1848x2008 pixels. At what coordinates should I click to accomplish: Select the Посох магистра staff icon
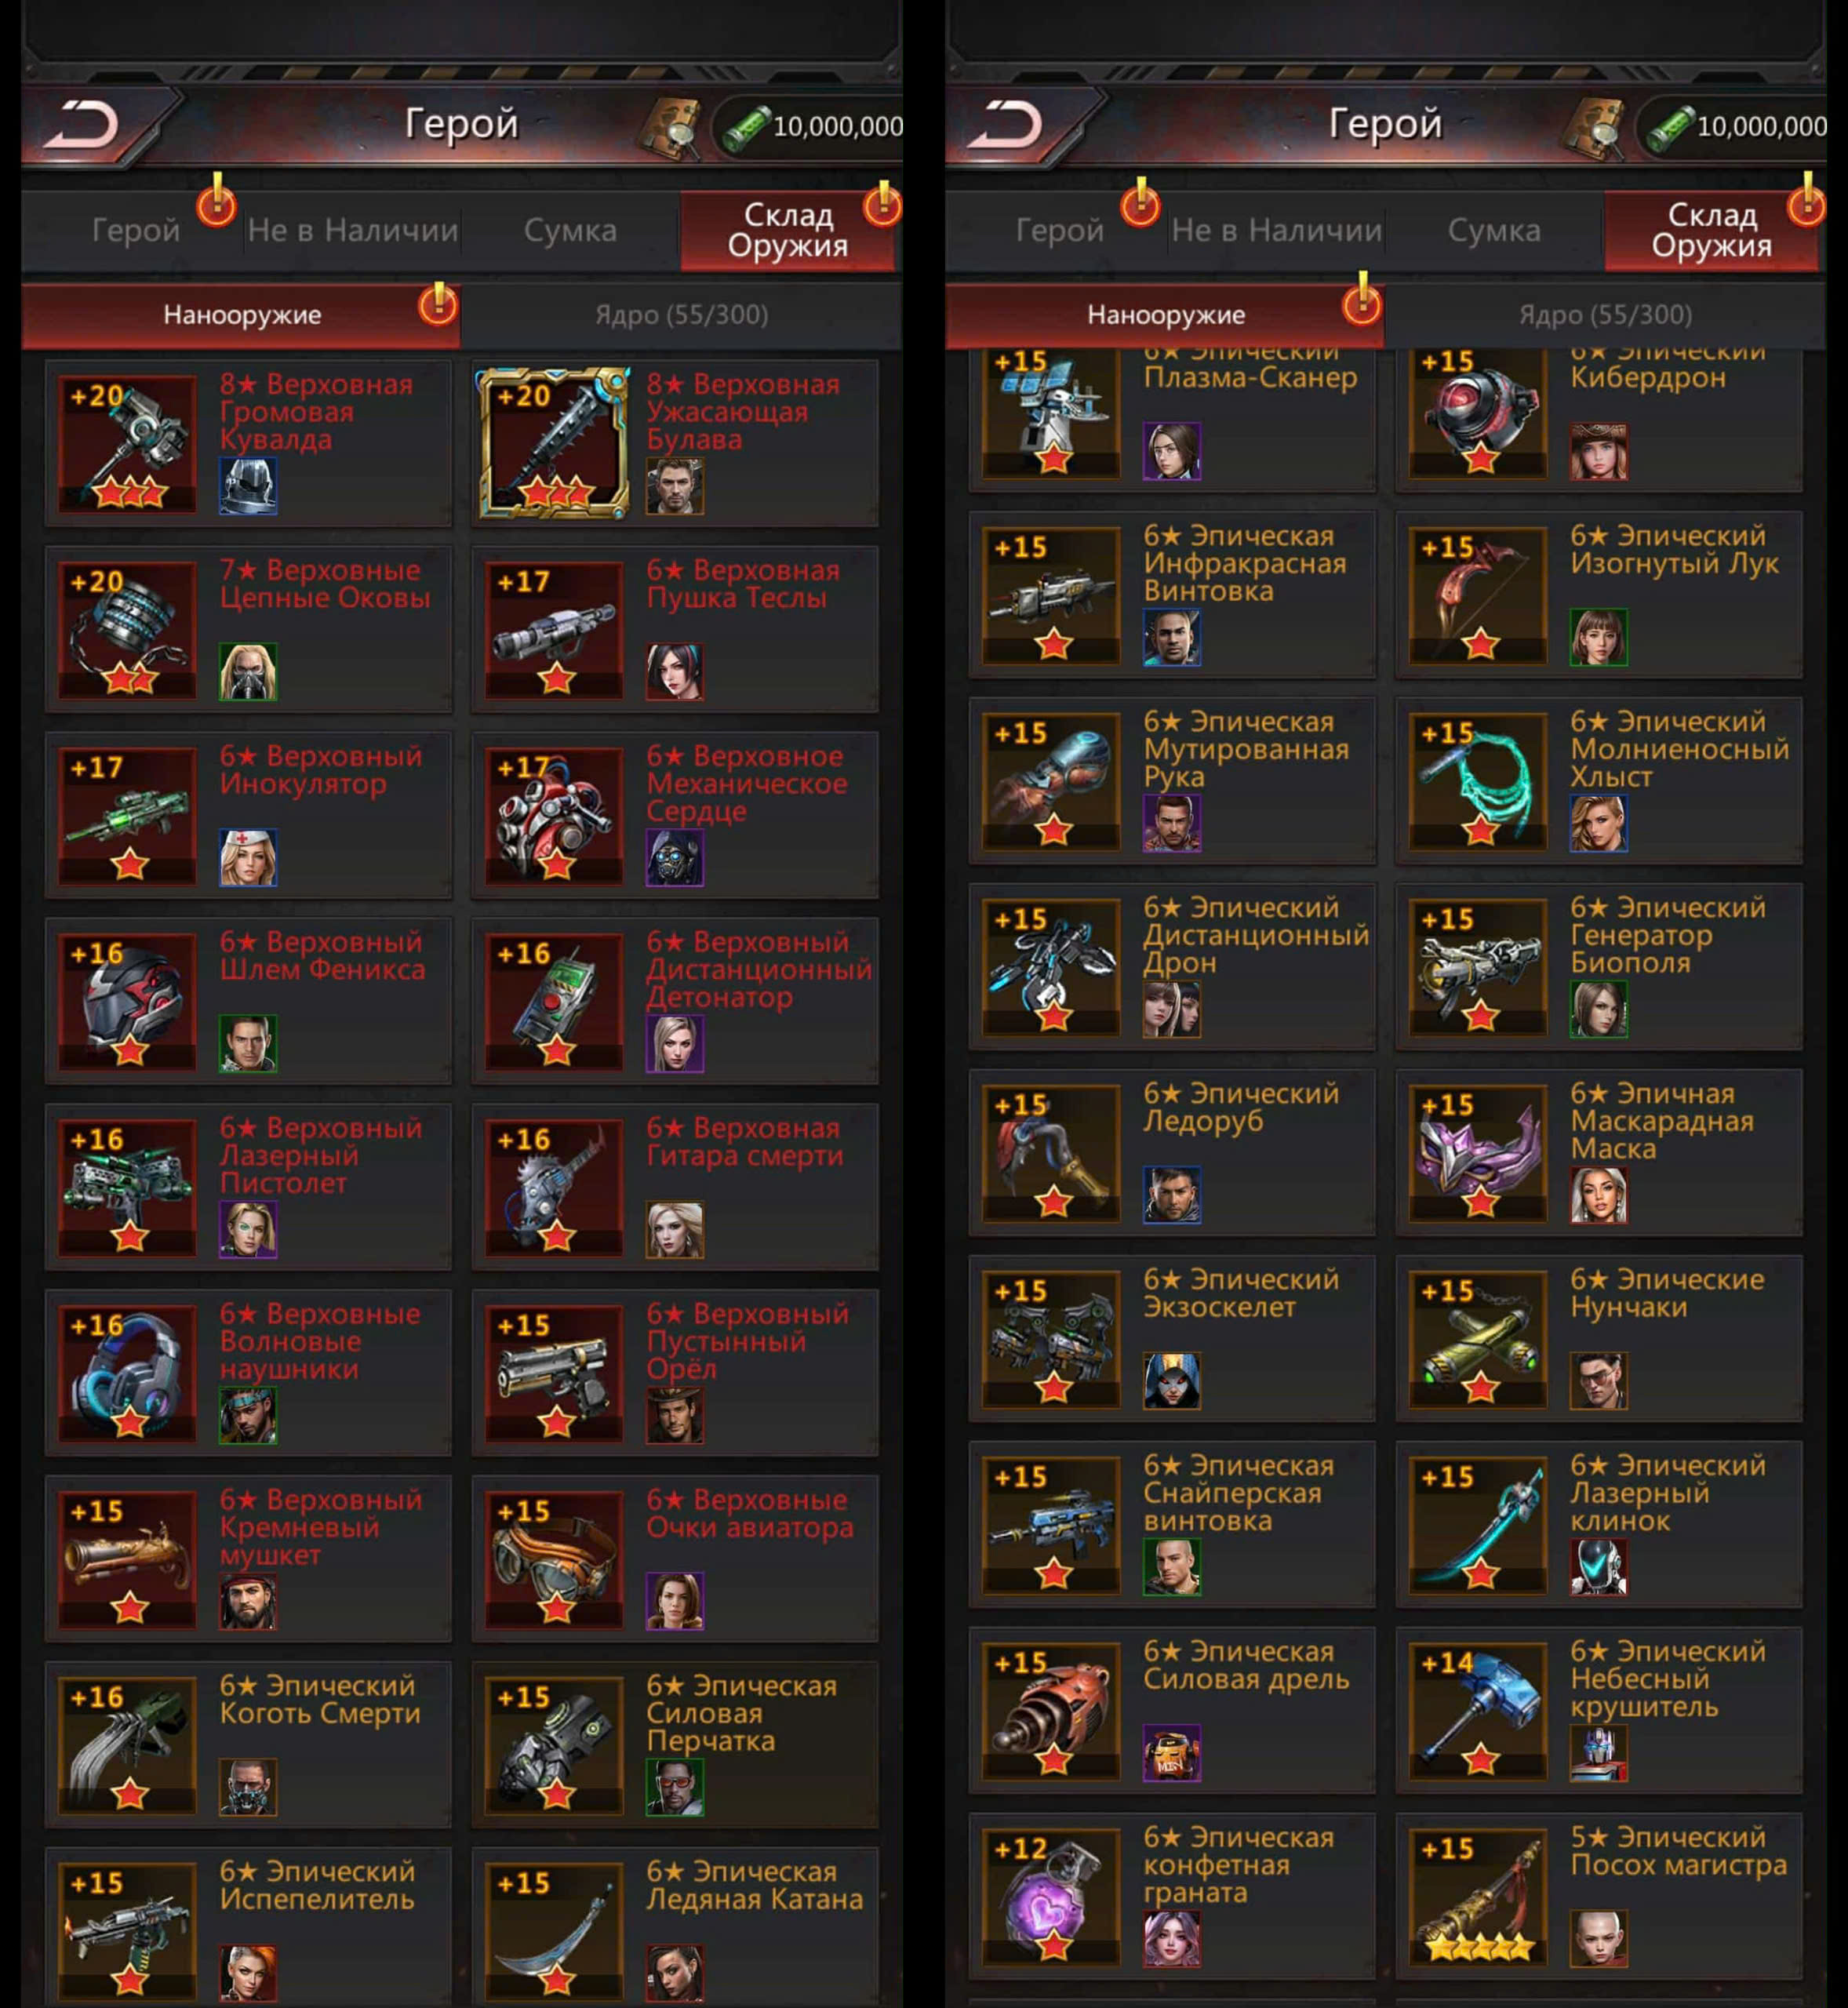coord(1477,1897)
